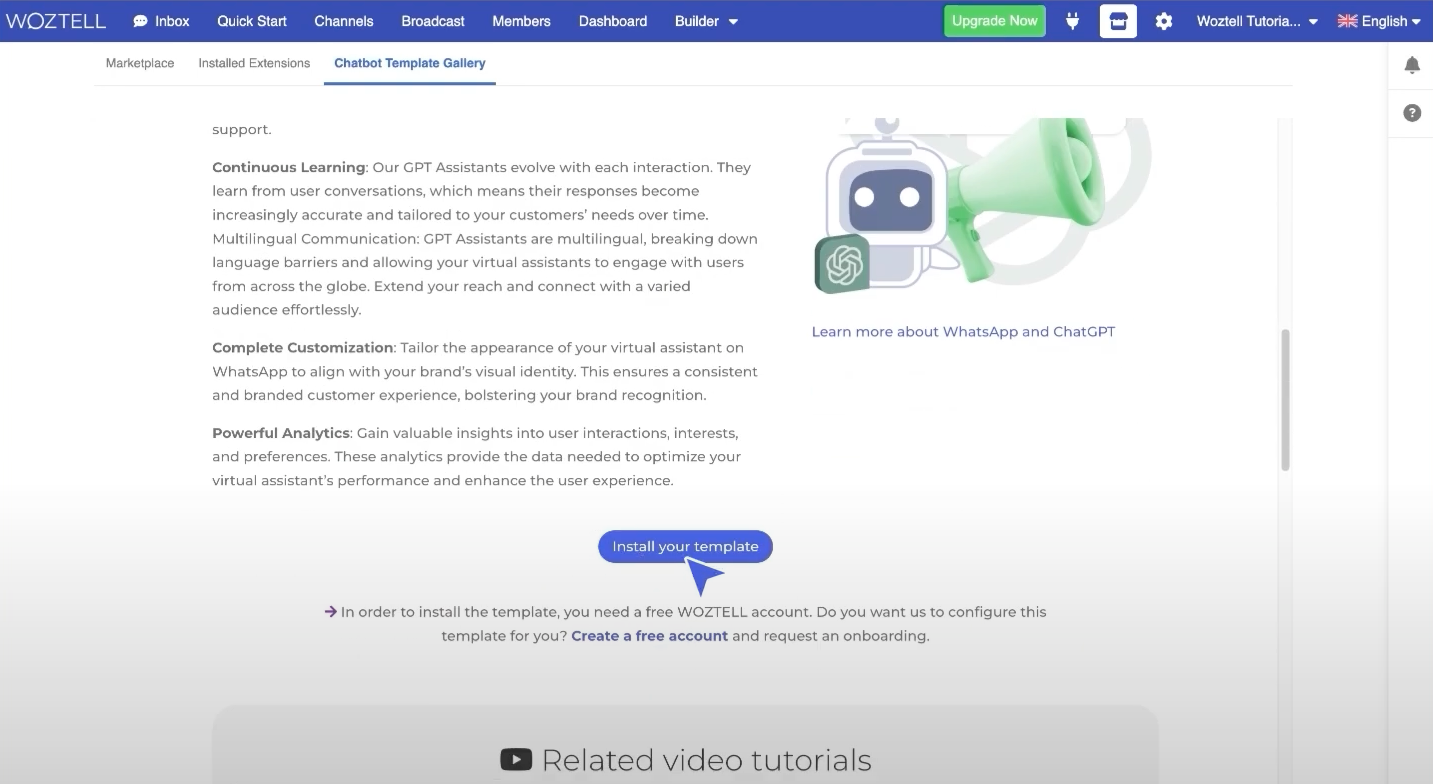Open settings gear icon
1433x784 pixels.
1164,21
